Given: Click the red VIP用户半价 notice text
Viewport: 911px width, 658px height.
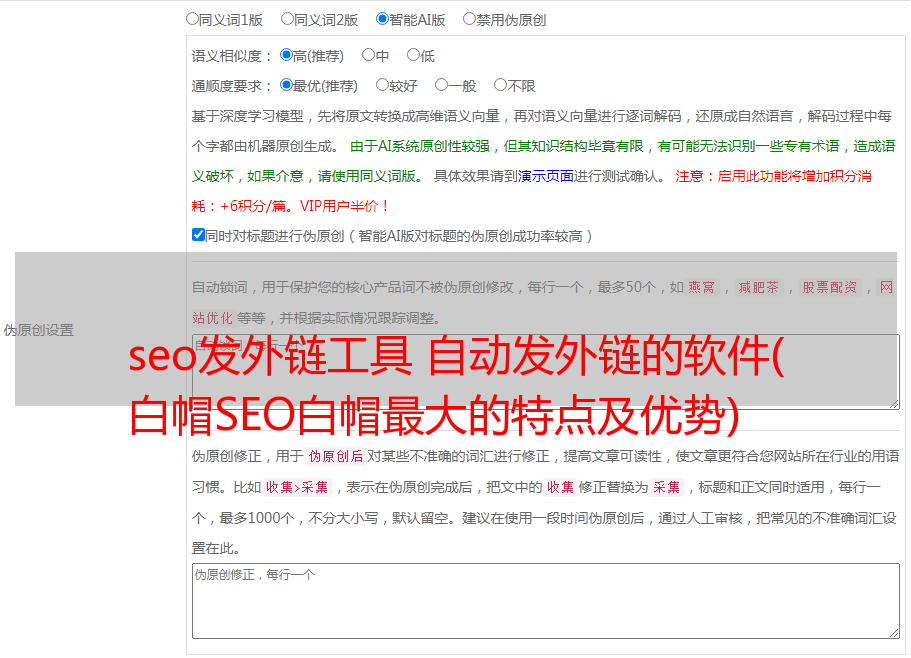Looking at the screenshot, I should pyautogui.click(x=344, y=206).
